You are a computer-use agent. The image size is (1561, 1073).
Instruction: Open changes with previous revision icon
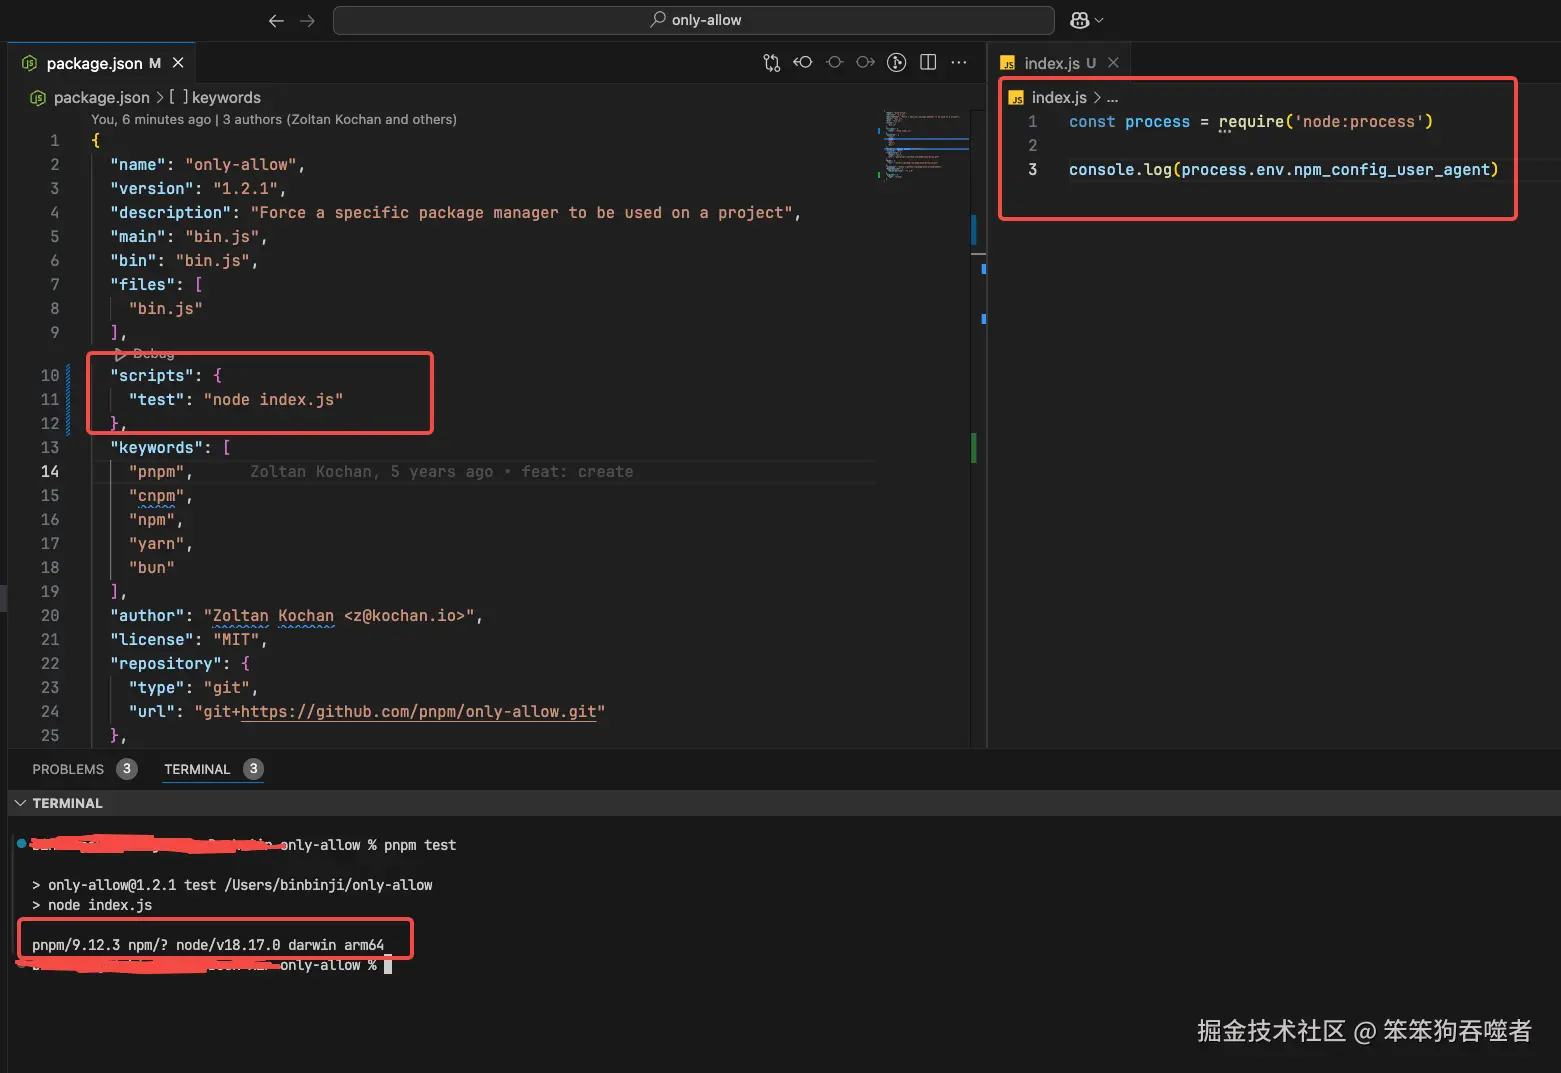point(802,62)
